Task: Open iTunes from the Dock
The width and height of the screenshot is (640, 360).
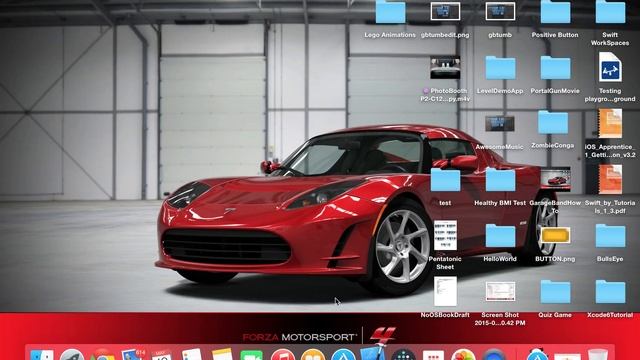Action: pos(282,355)
